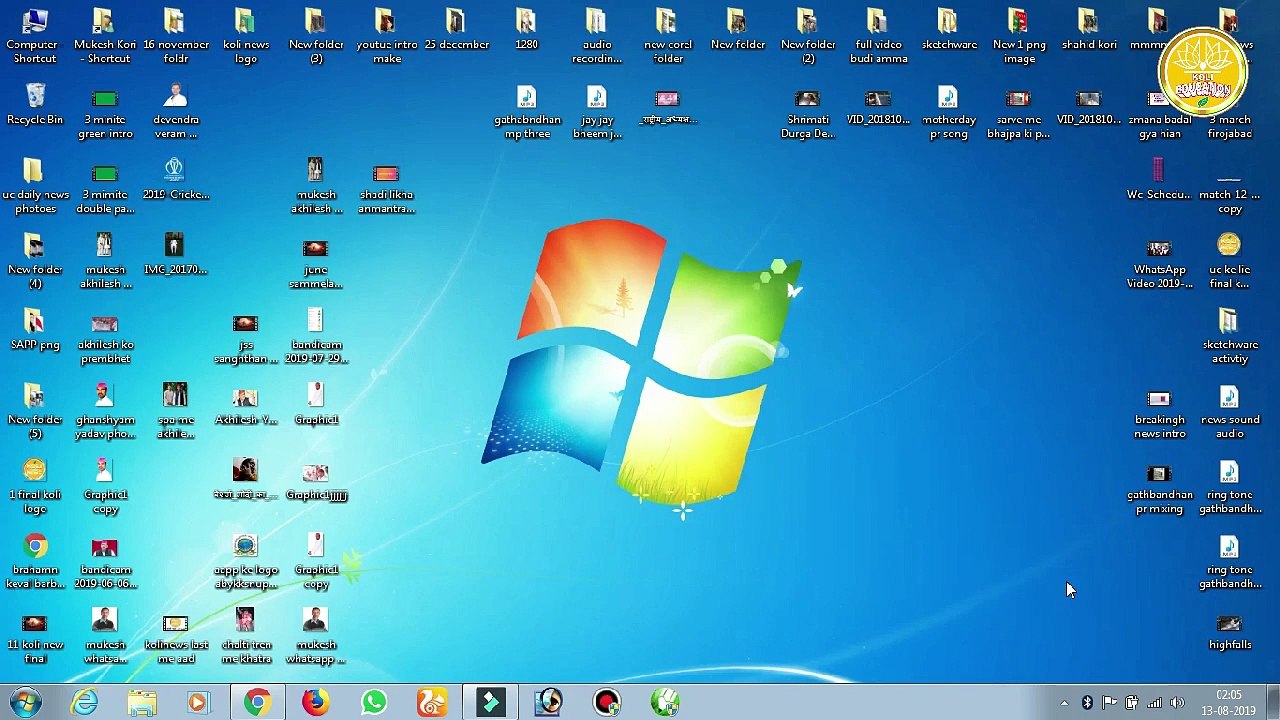Open the network signal tray icon
1280x720 pixels.
click(x=1154, y=703)
